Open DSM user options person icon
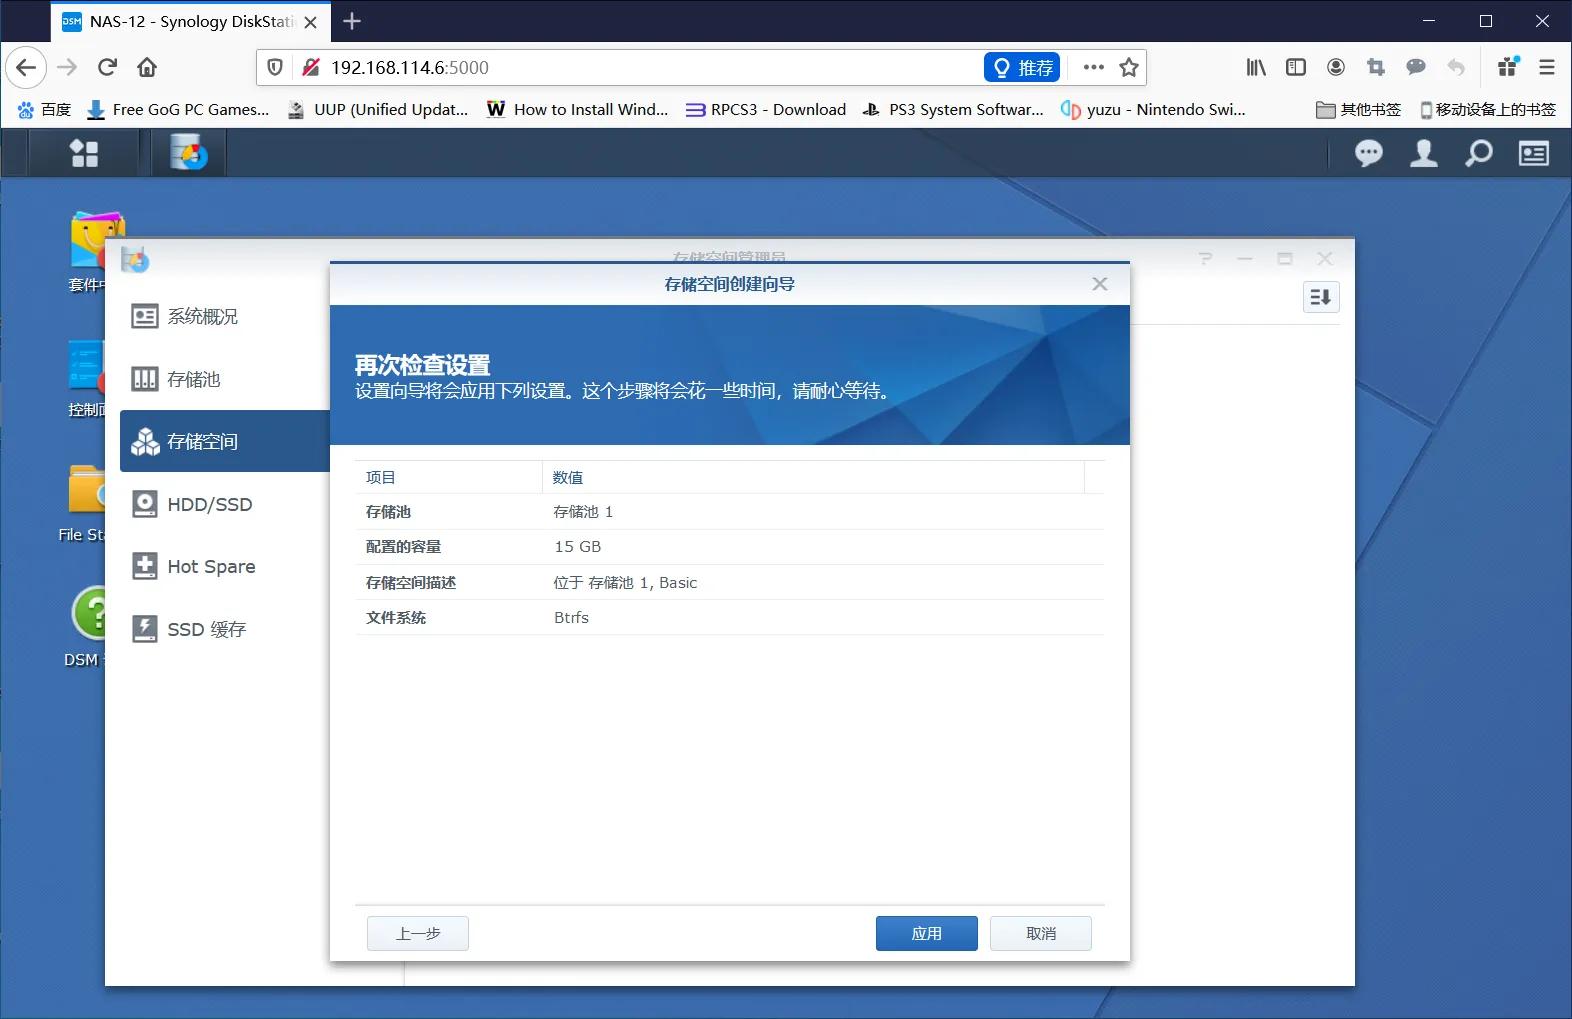Screen dimensions: 1572x1019 (1424, 153)
